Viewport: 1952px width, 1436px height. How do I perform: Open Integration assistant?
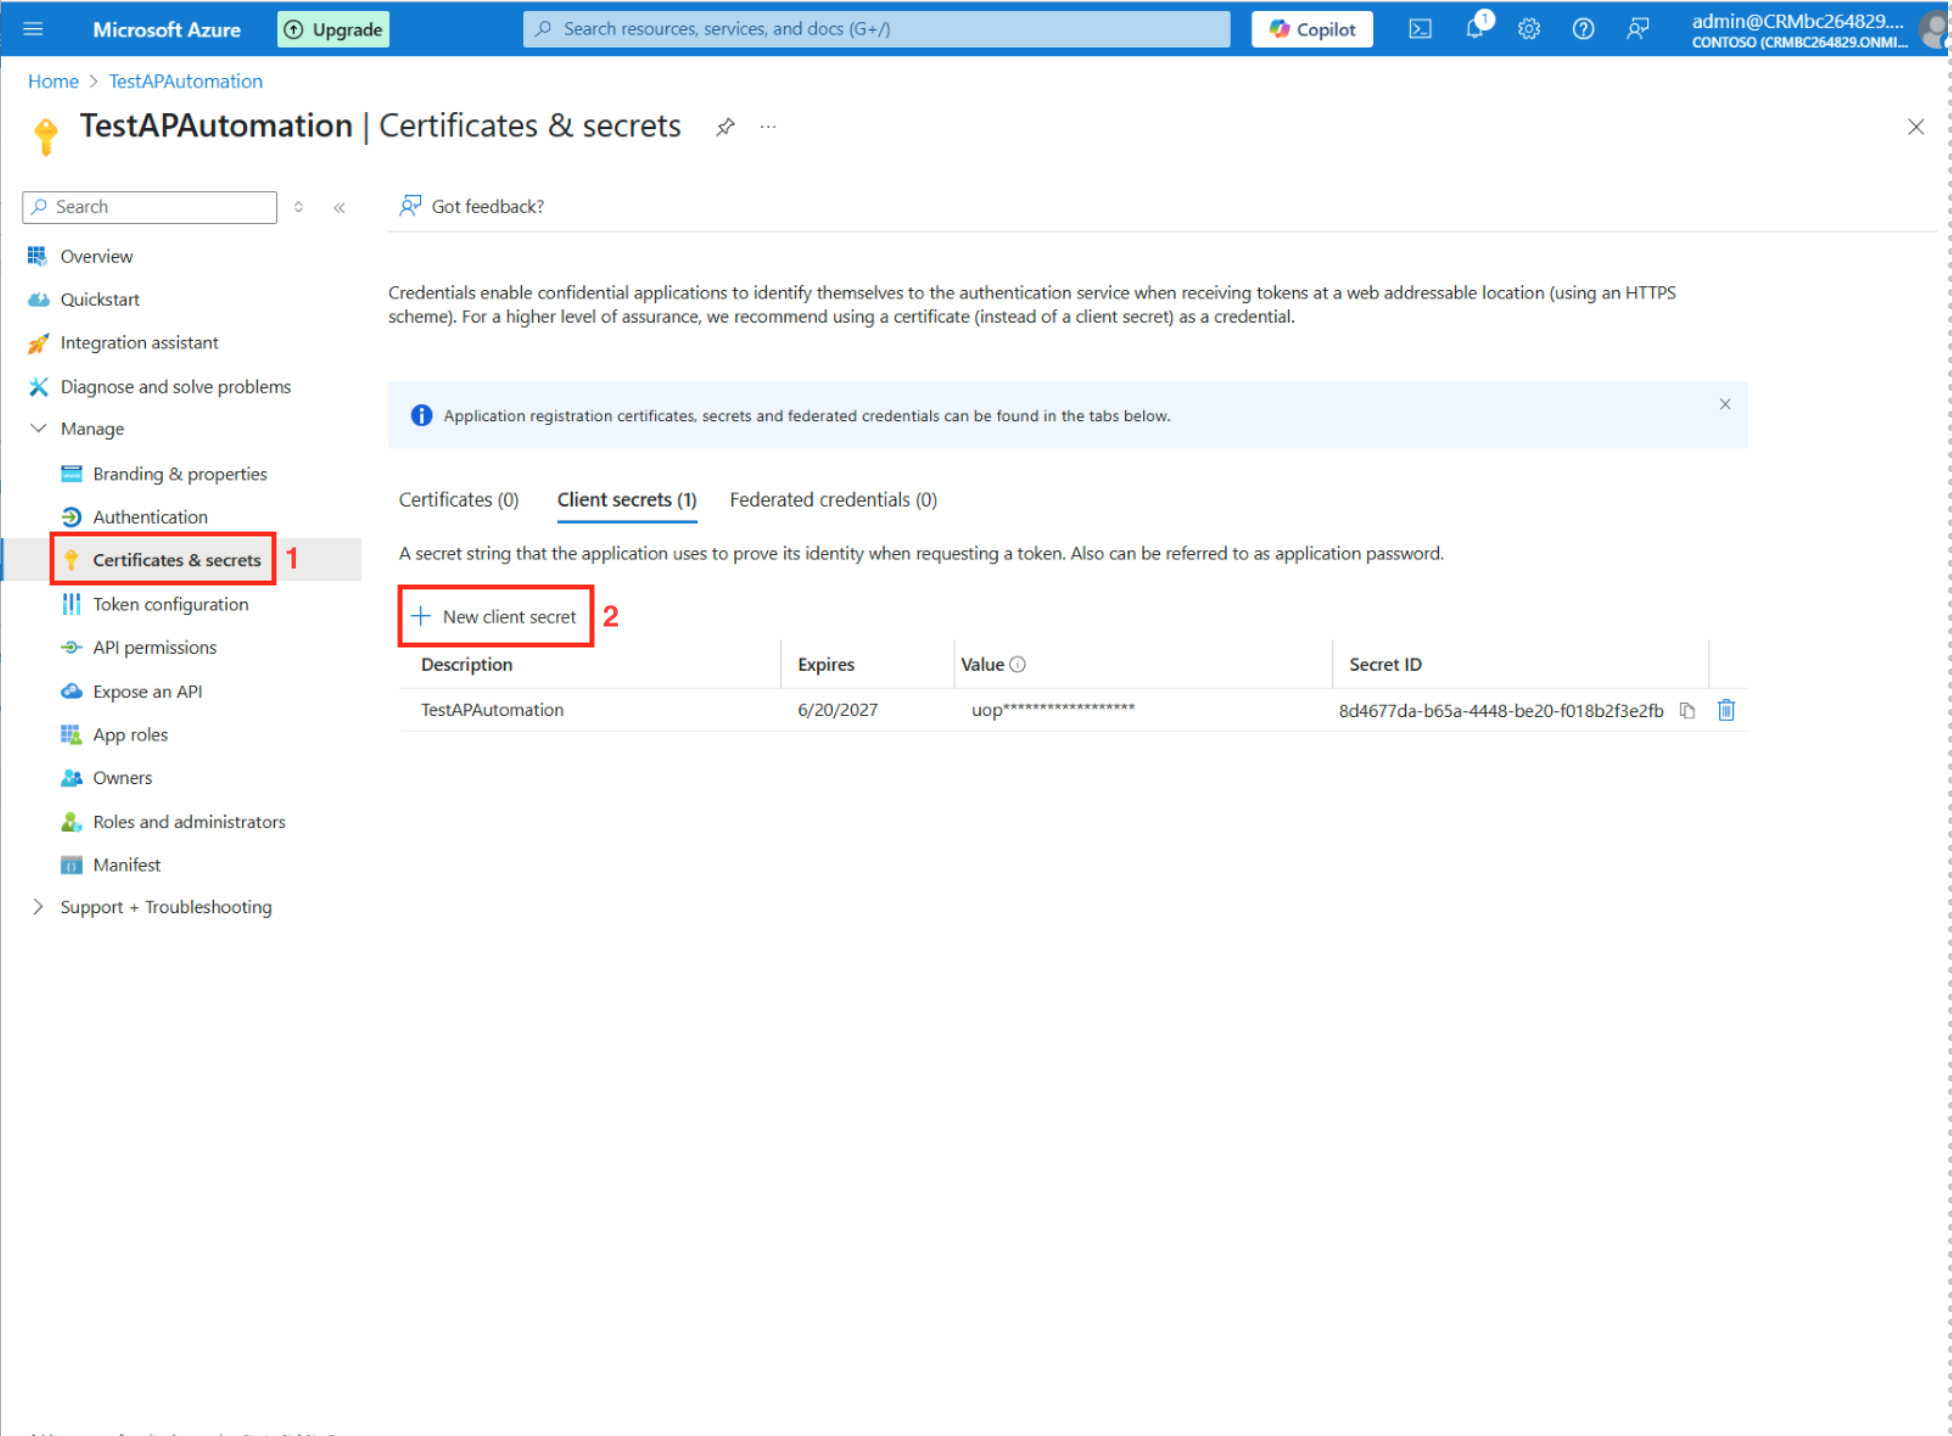[139, 343]
